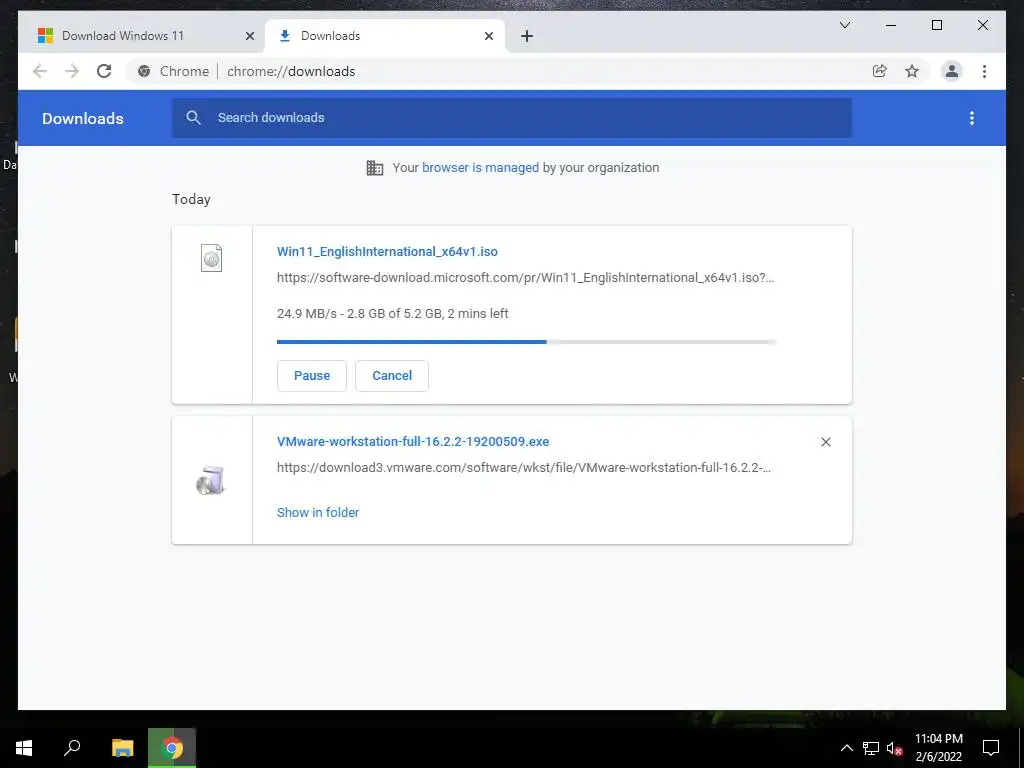
Task: Click the browser forward arrow
Action: (x=72, y=71)
